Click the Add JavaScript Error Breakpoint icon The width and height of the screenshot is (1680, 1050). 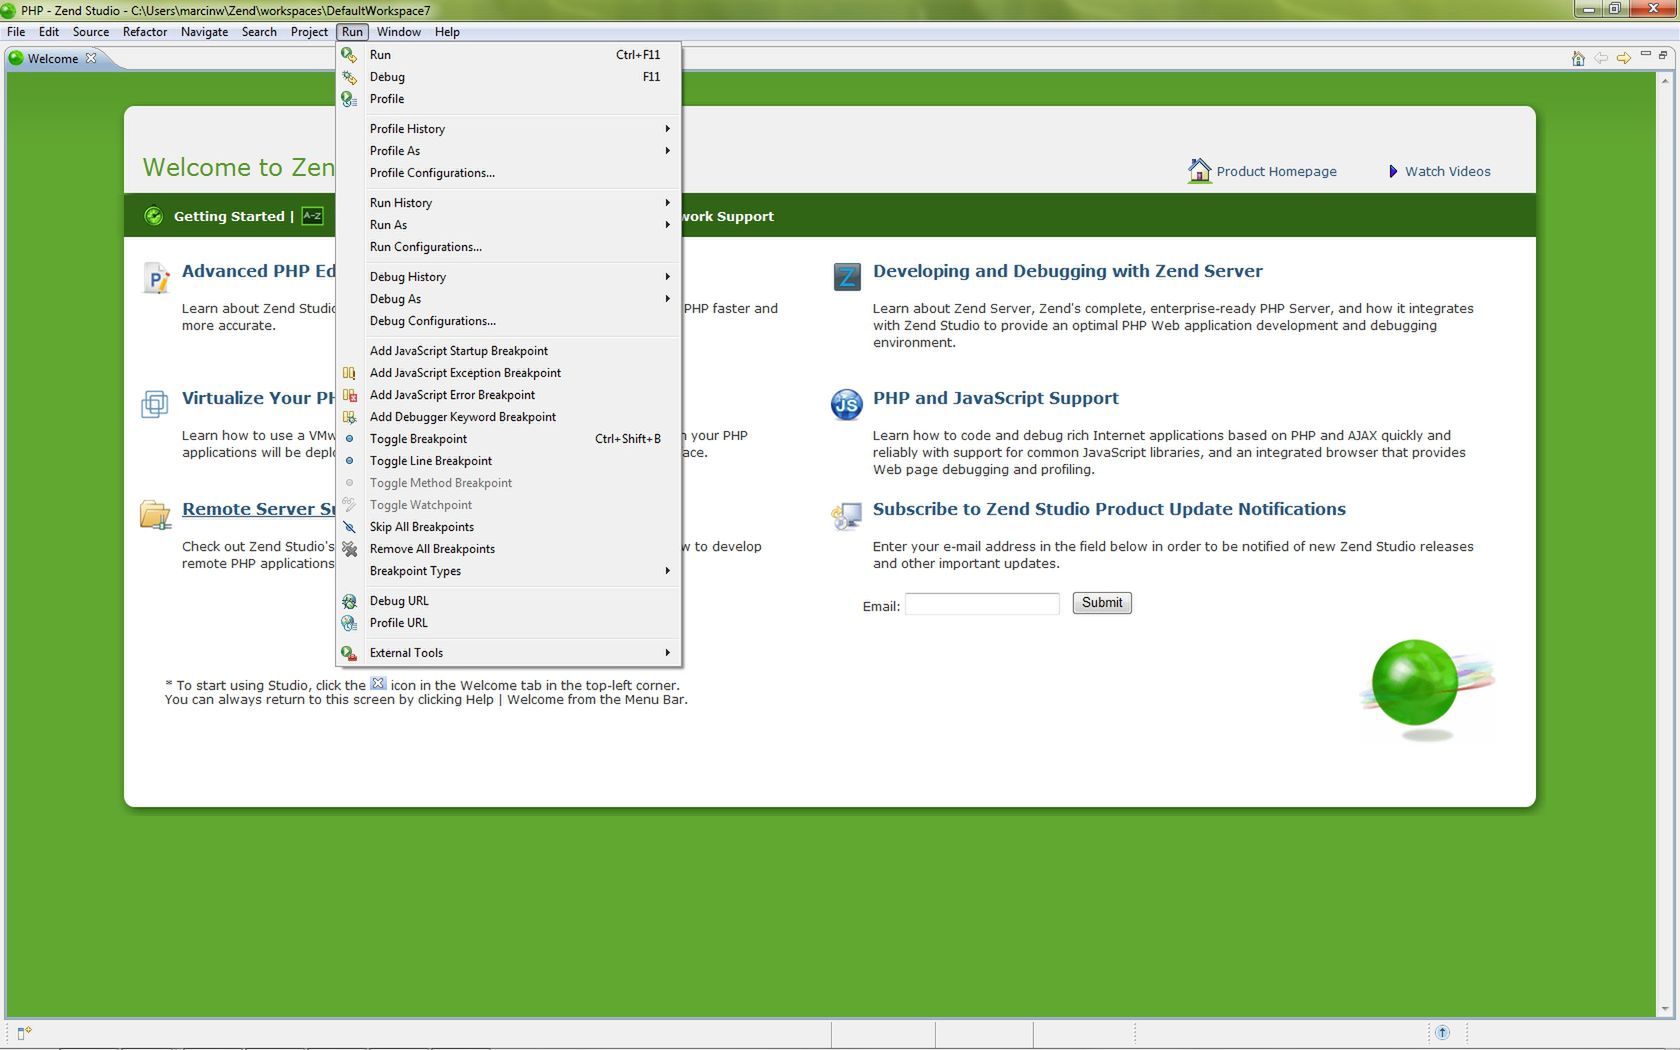click(349, 395)
